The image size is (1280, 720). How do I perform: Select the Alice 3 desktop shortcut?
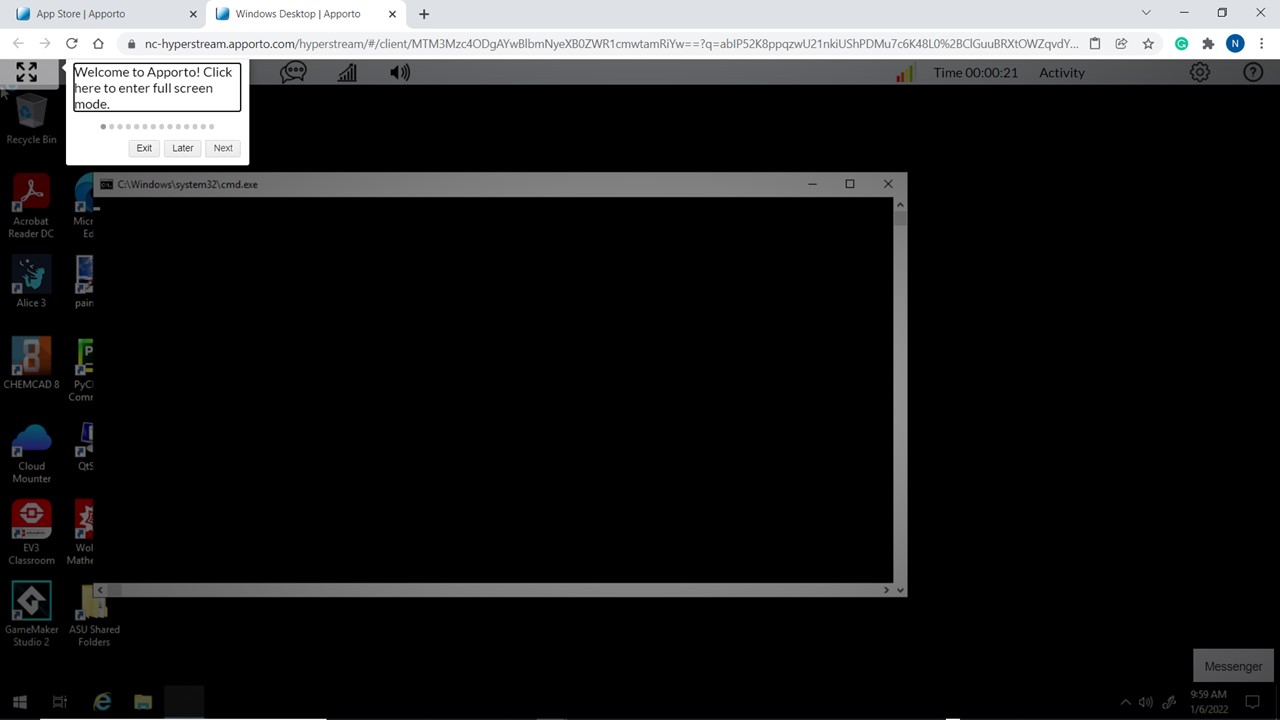coord(31,282)
